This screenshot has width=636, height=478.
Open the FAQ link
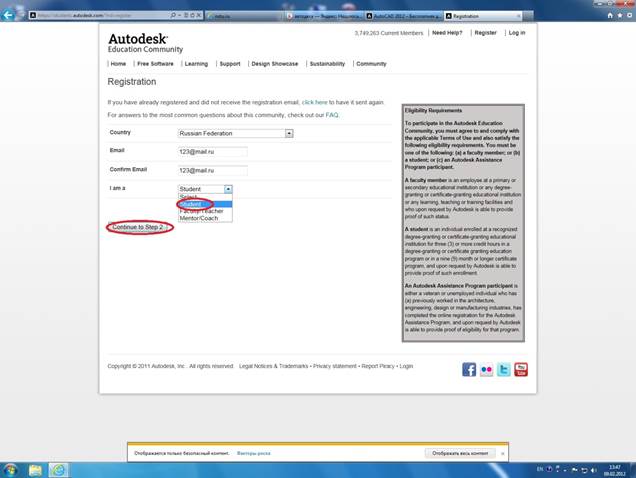(x=332, y=115)
